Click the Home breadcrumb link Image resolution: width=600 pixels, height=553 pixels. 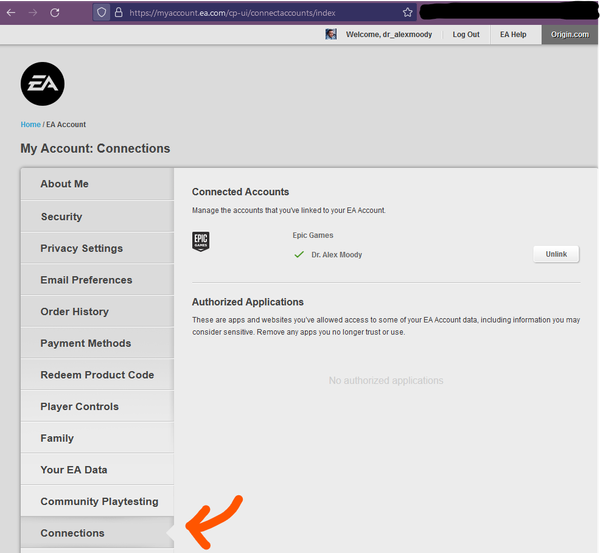point(31,124)
